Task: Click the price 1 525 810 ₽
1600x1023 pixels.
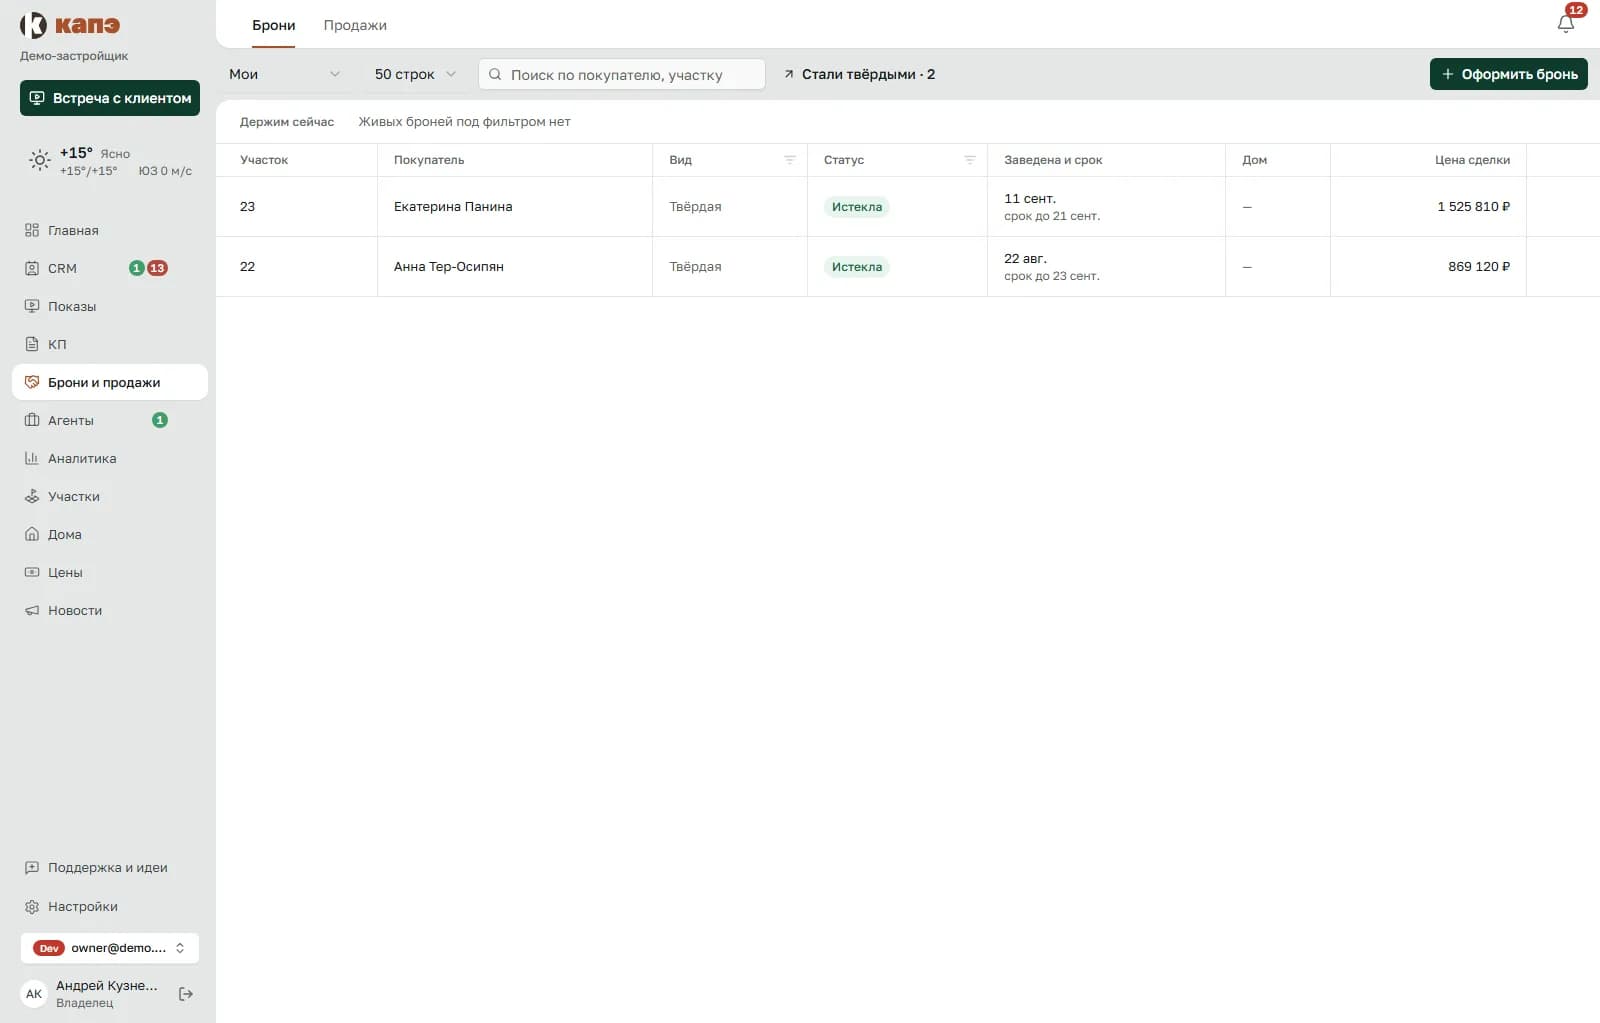Action: tap(1474, 206)
